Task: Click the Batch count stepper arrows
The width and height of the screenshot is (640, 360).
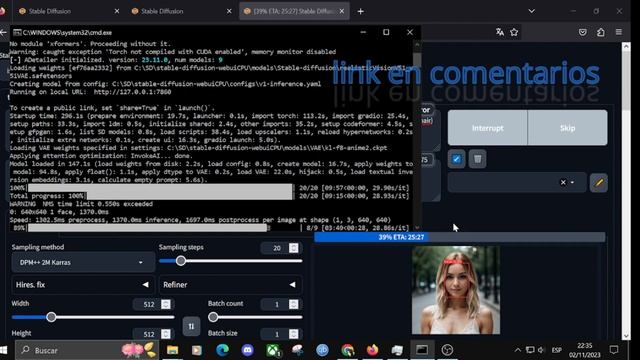Action: 293,304
